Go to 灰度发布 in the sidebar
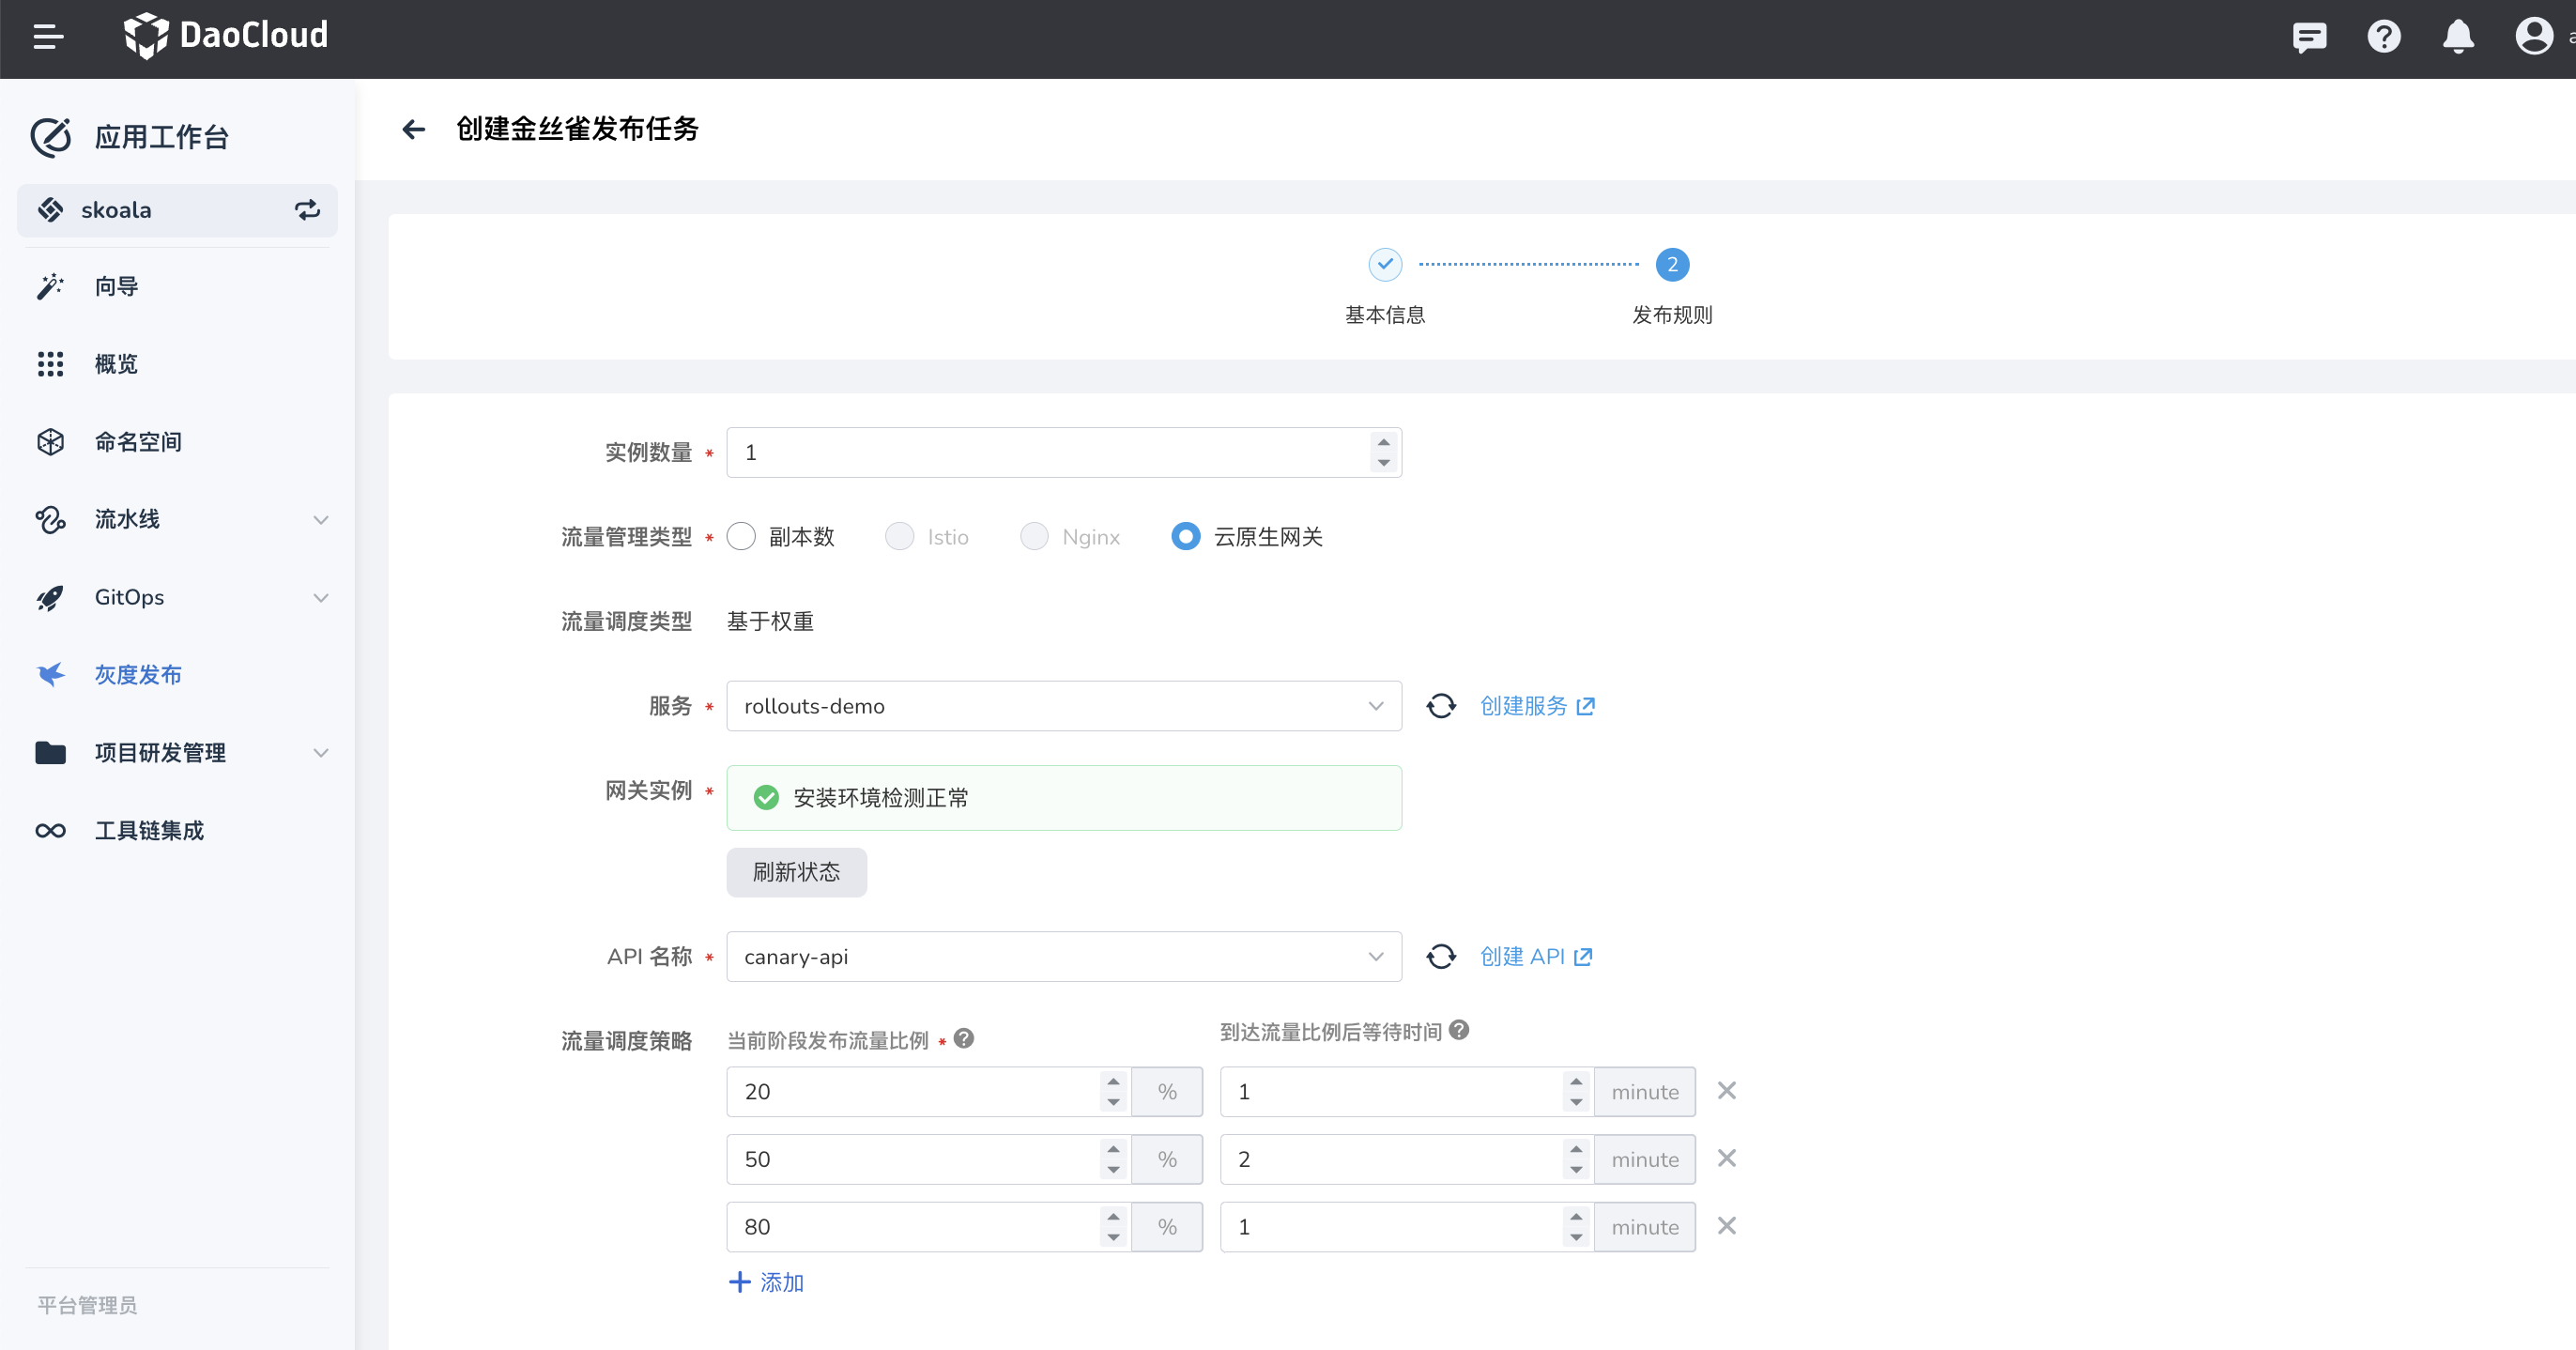This screenshot has height=1350, width=2576. tap(138, 675)
